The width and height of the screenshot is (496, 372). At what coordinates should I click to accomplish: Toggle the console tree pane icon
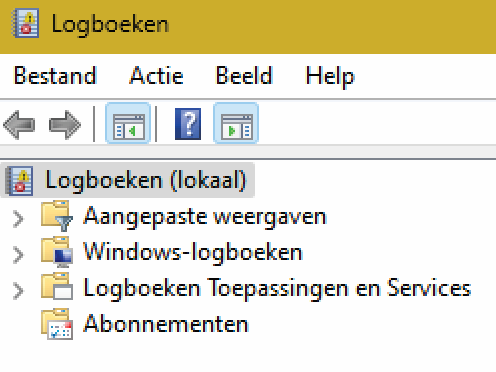point(128,124)
